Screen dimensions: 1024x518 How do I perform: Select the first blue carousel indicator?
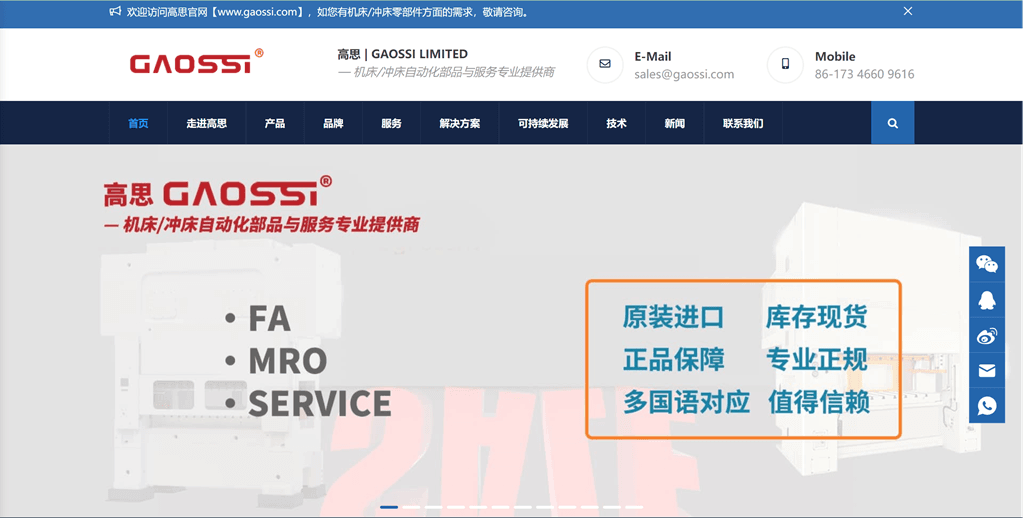coord(389,507)
